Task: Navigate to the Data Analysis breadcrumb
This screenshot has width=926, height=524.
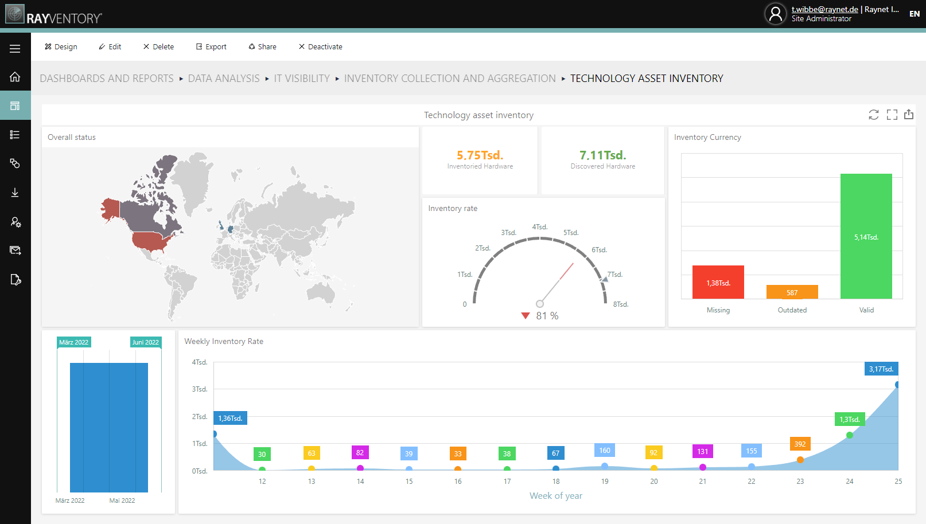Action: point(223,78)
